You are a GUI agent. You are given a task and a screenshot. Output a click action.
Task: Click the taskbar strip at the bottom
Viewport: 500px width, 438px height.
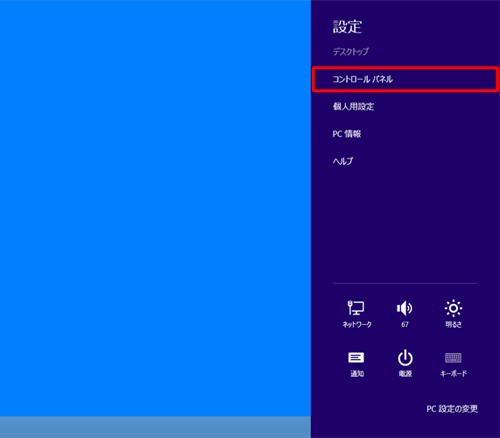click(x=155, y=427)
